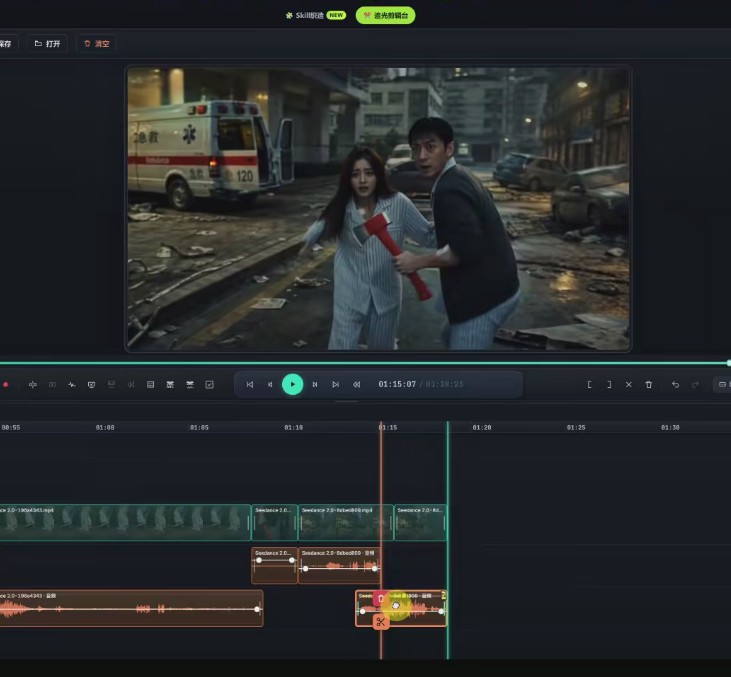Select the short Seedance 2.0... audio clip
731x677 pixels.
pos(275,565)
